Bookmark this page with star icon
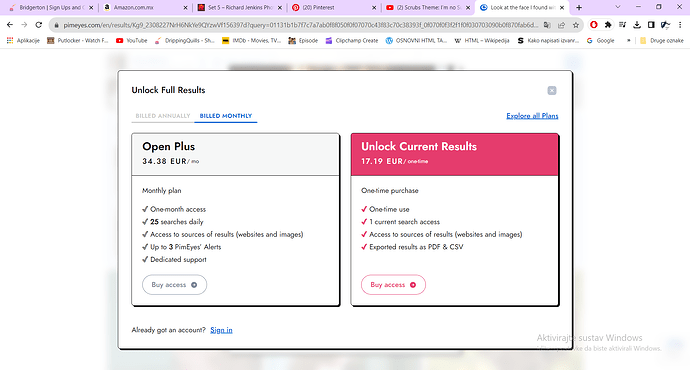This screenshot has width=690, height=370. (x=576, y=25)
